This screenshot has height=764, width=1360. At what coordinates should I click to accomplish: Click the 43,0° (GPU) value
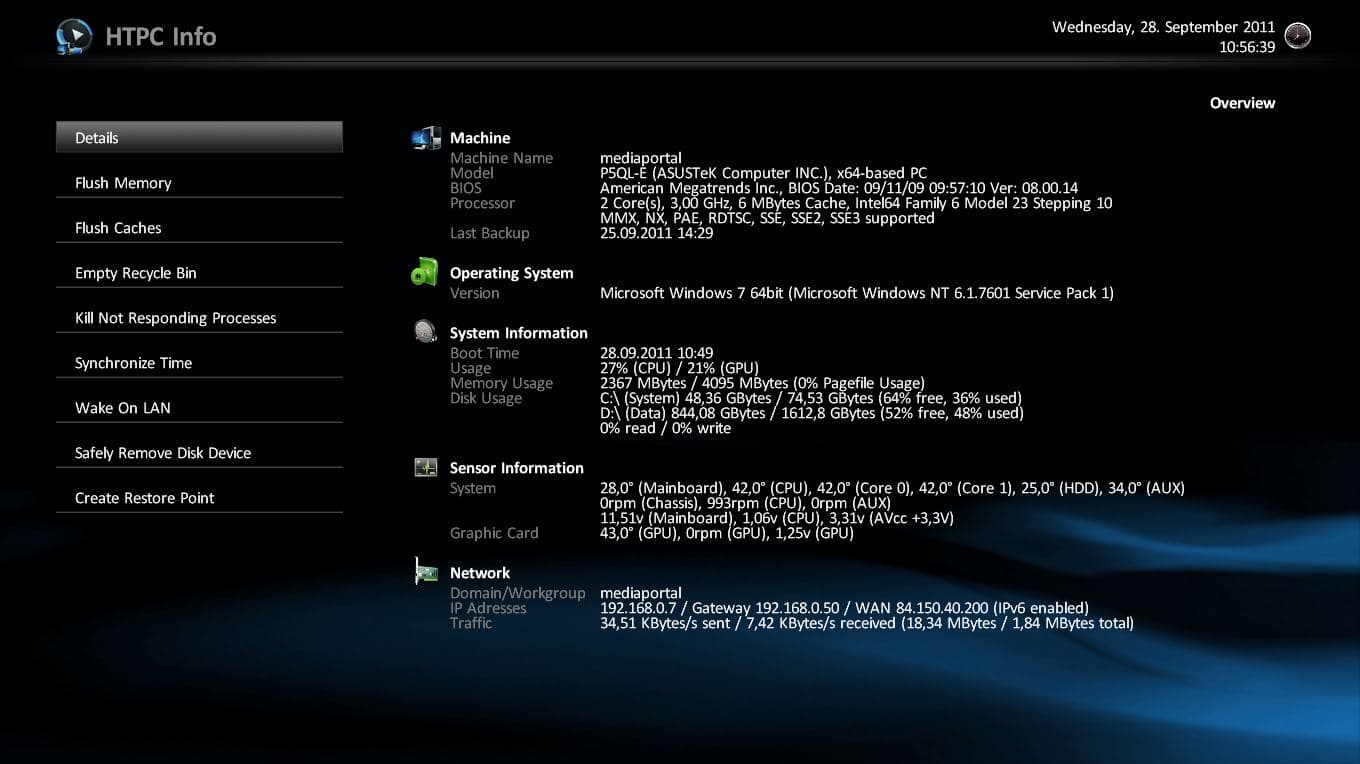[x=727, y=533]
